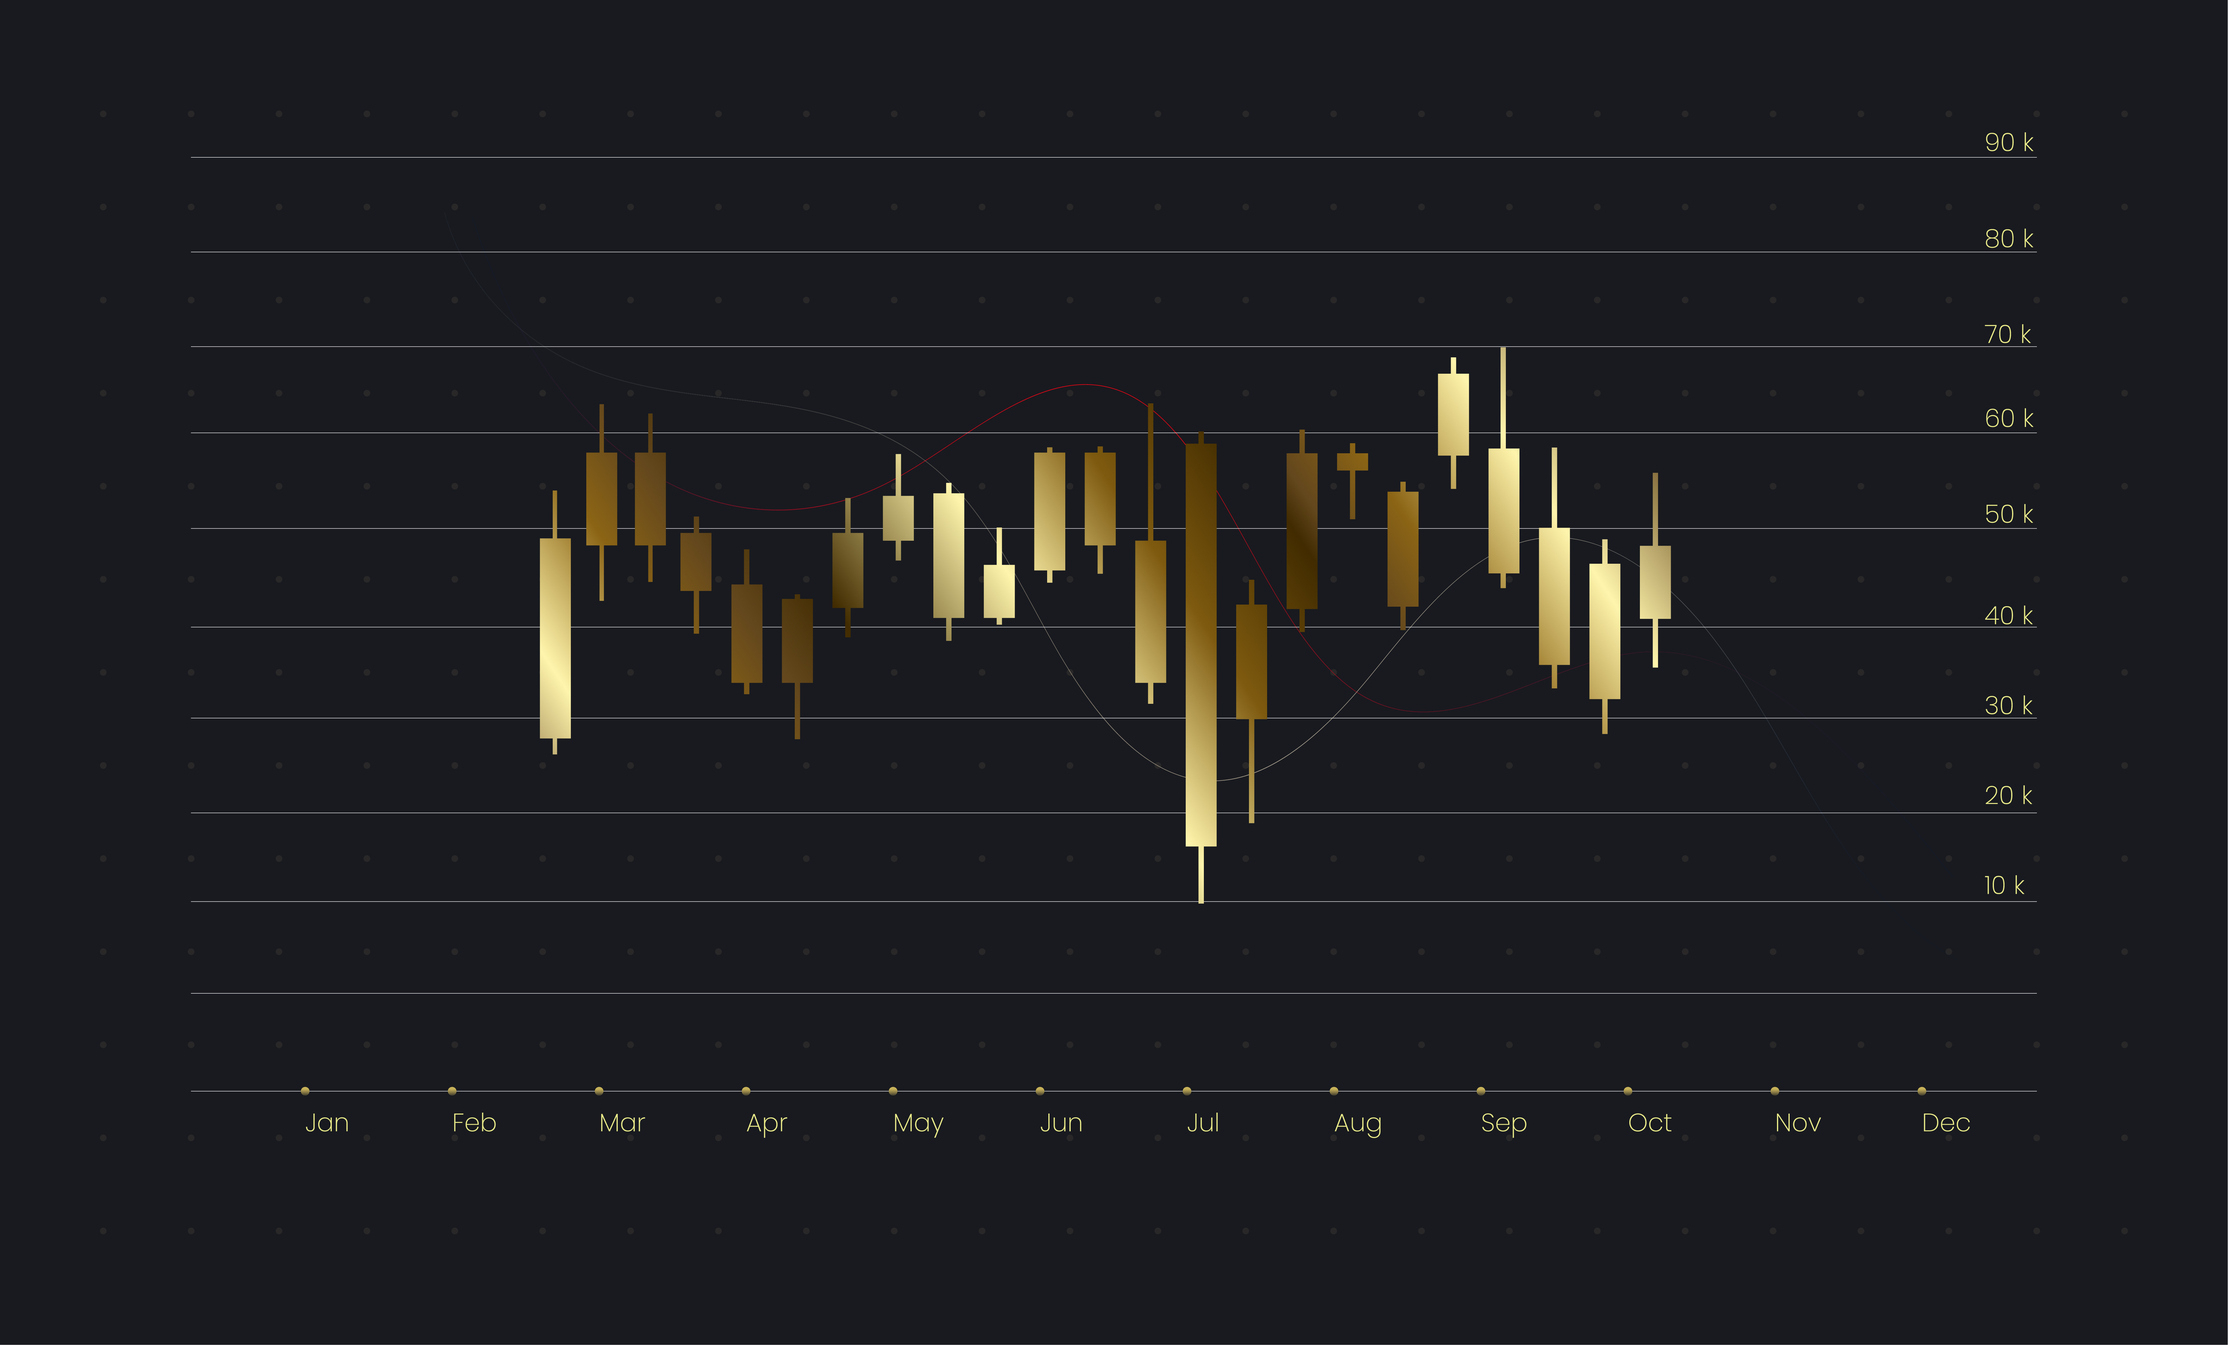Click the Apr month label
2228x1345 pixels.
tap(766, 1123)
